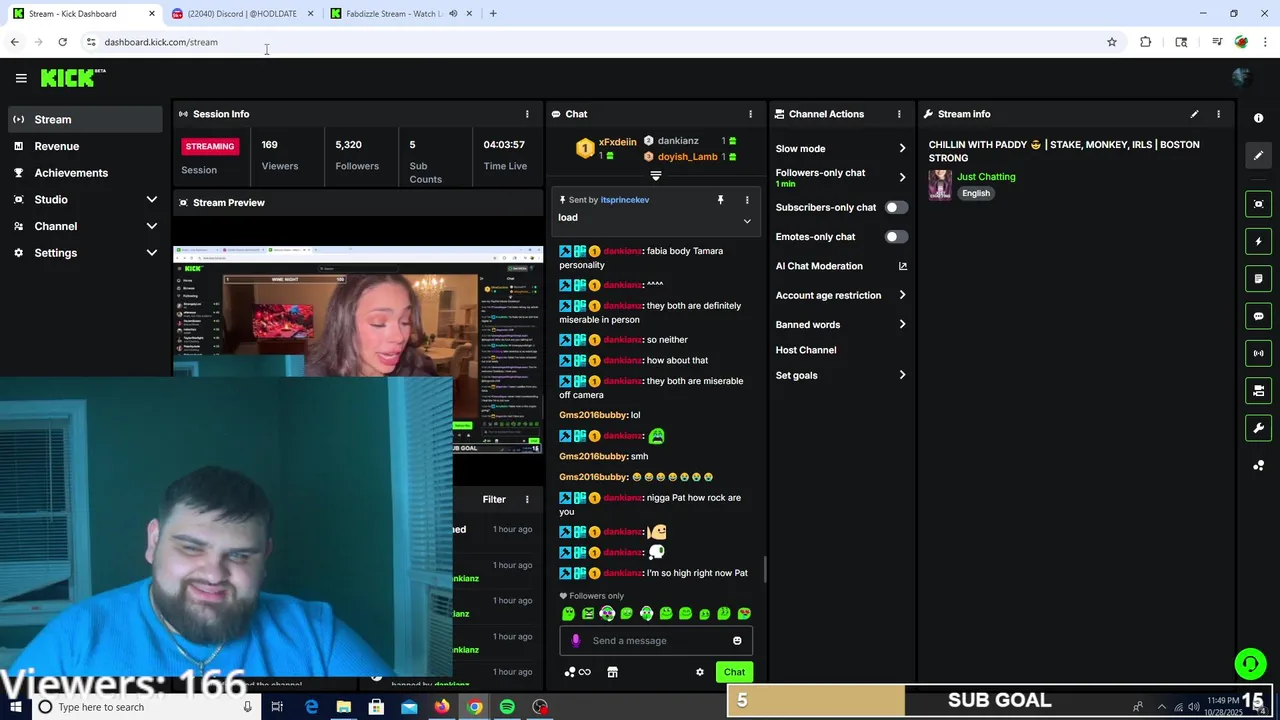Click in the Send a message field
The height and width of the screenshot is (720, 1280).
(657, 641)
